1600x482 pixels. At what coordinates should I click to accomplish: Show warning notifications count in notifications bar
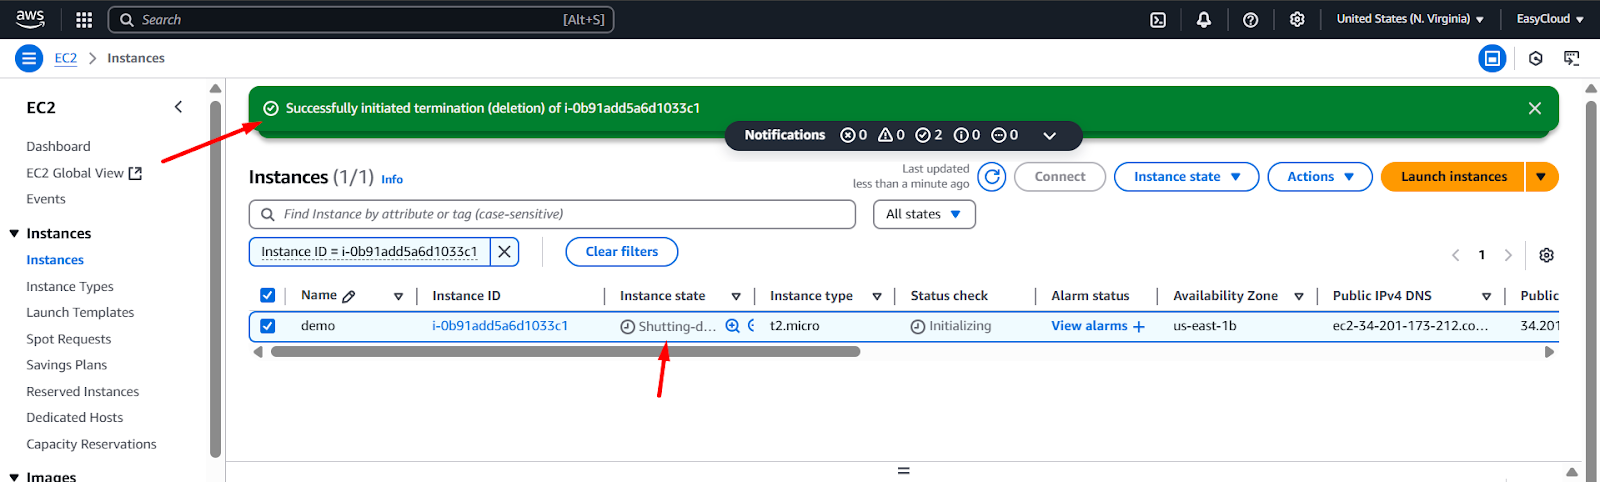click(x=891, y=135)
